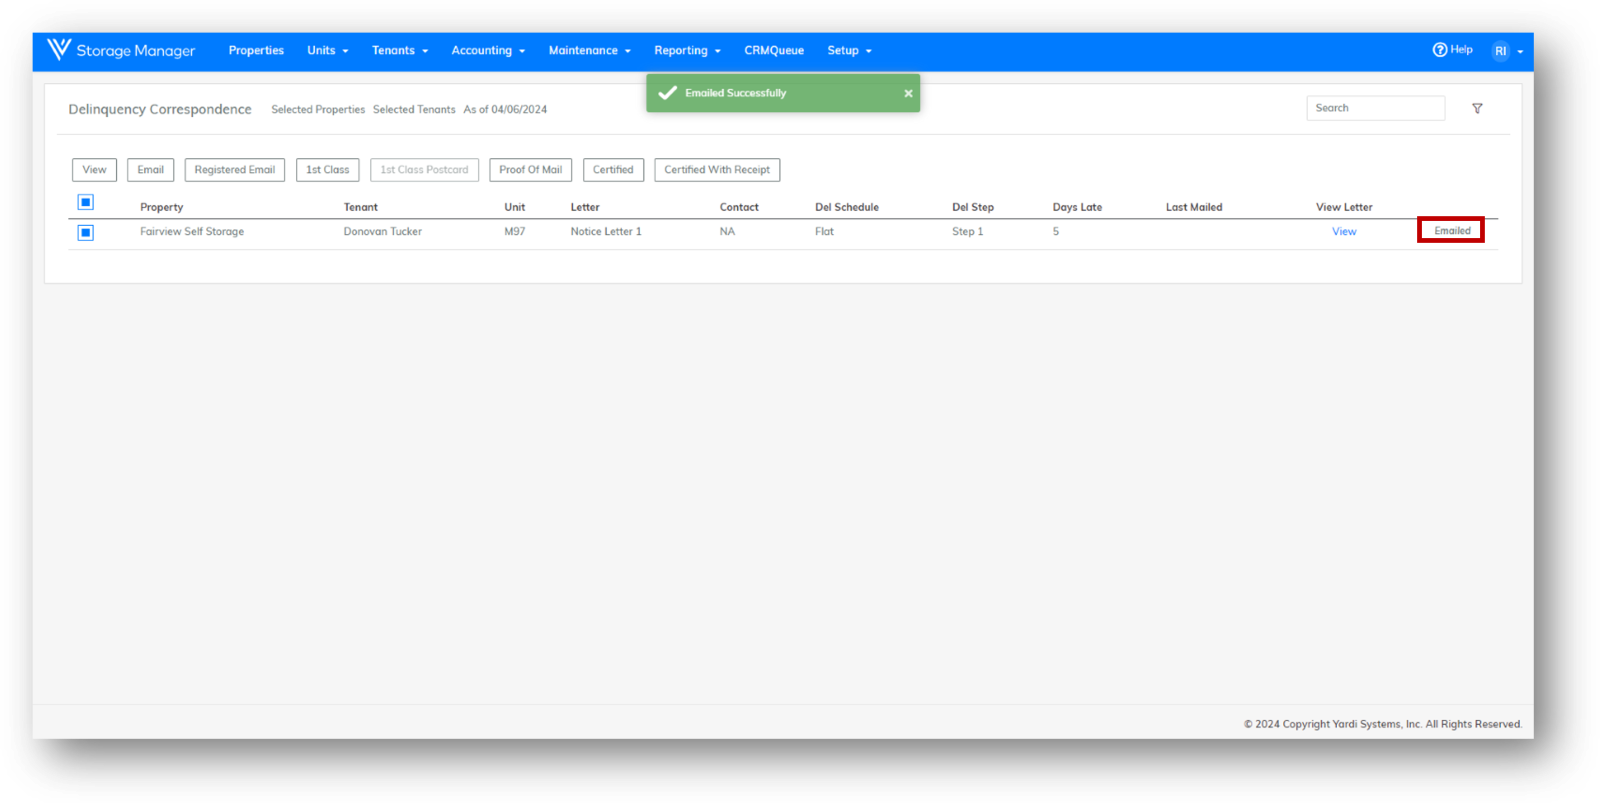Expand the Units dropdown menu
The height and width of the screenshot is (805, 1600).
327,51
